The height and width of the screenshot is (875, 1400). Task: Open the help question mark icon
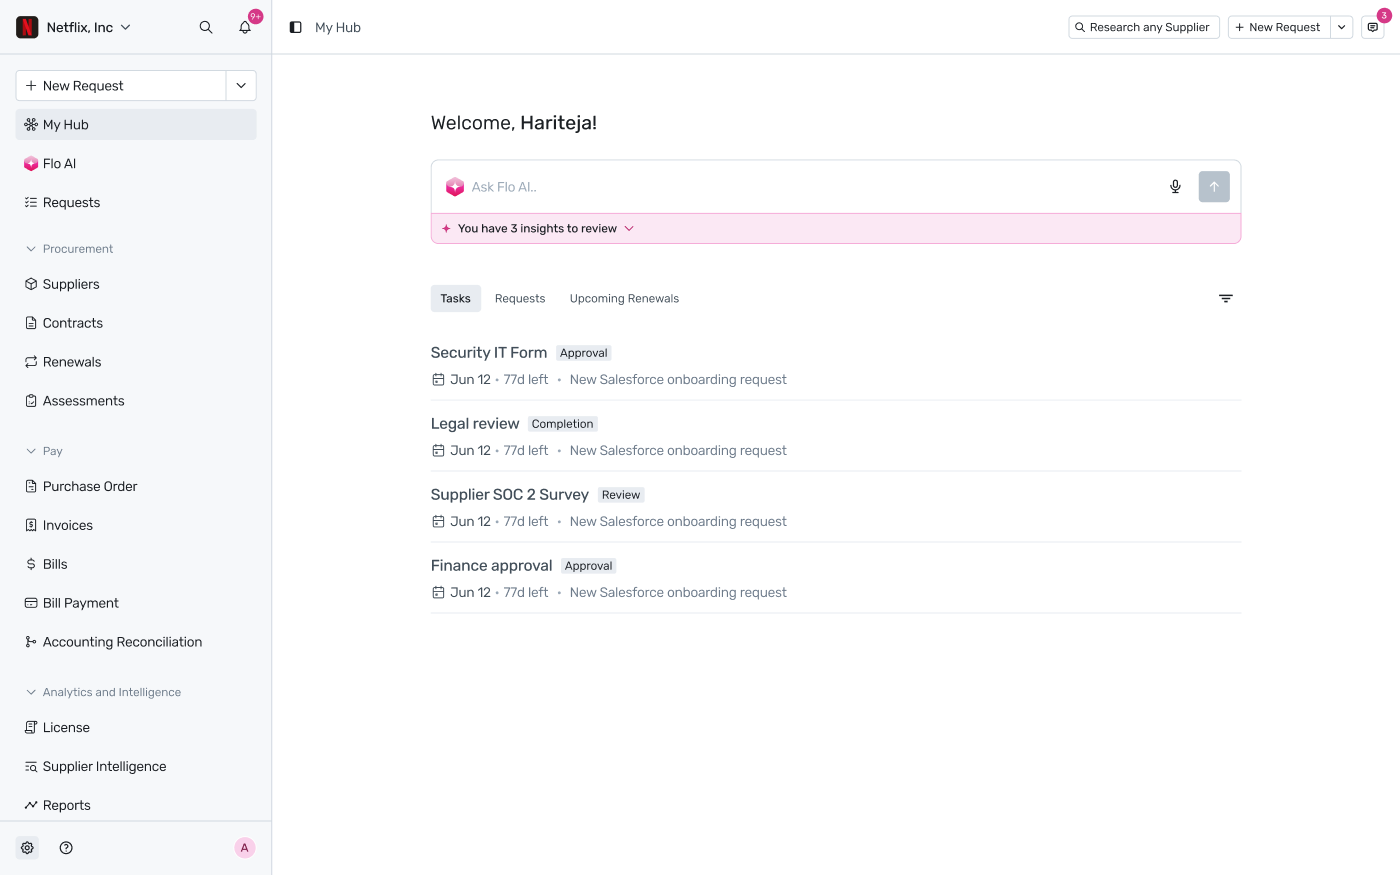(x=66, y=848)
